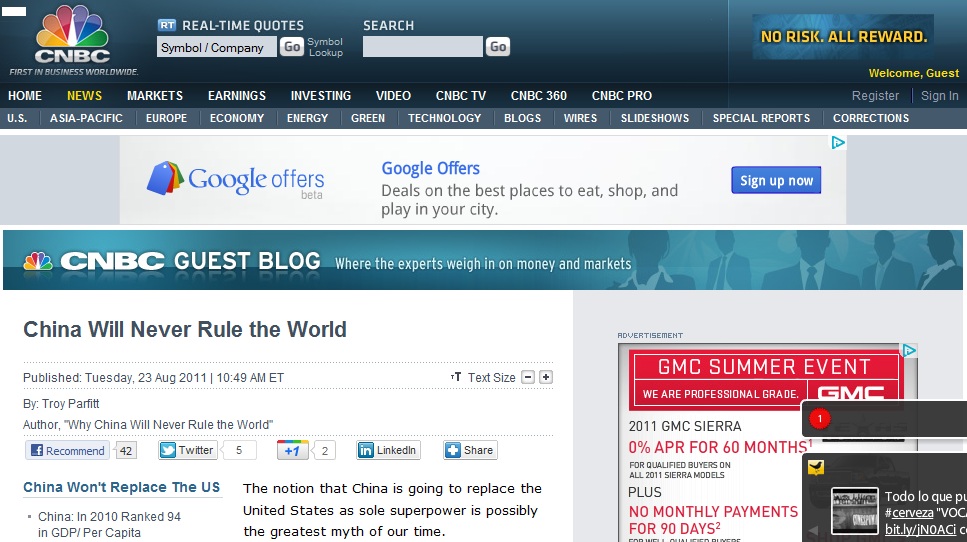The height and width of the screenshot is (542, 967).
Task: Click the CNBC peacock logo
Action: click(73, 35)
